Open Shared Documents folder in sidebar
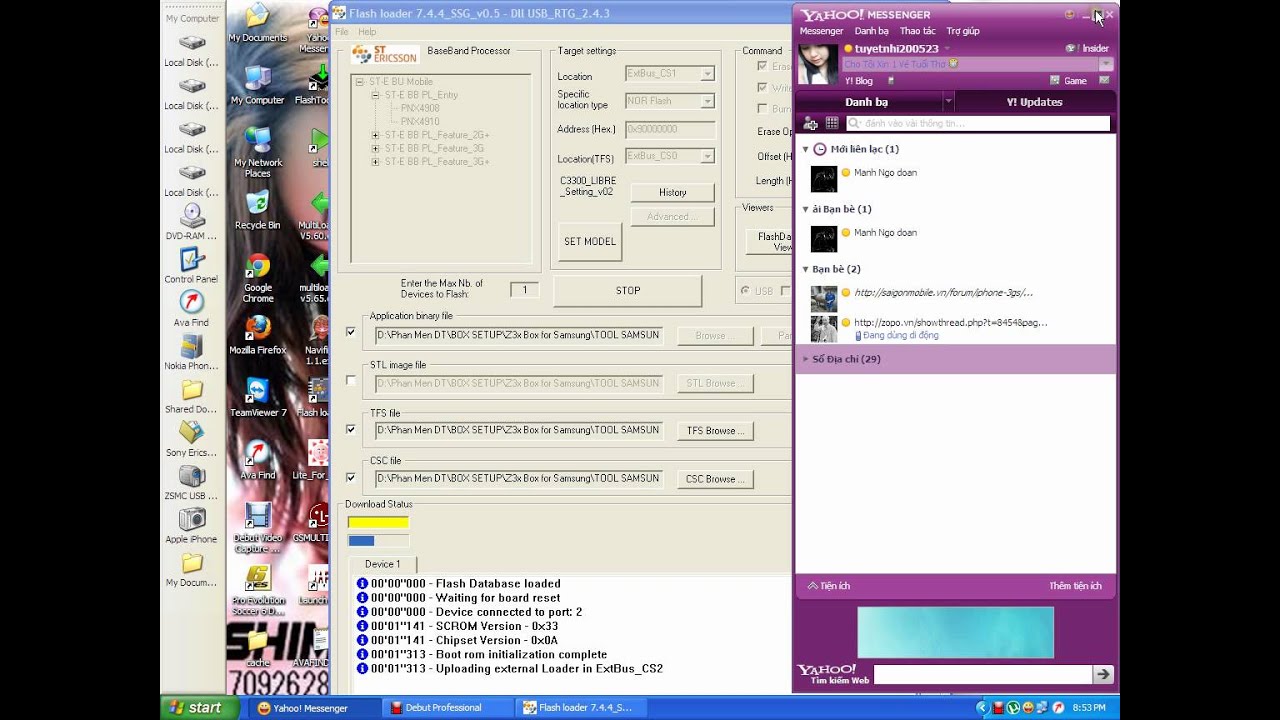The height and width of the screenshot is (720, 1280). point(191,395)
